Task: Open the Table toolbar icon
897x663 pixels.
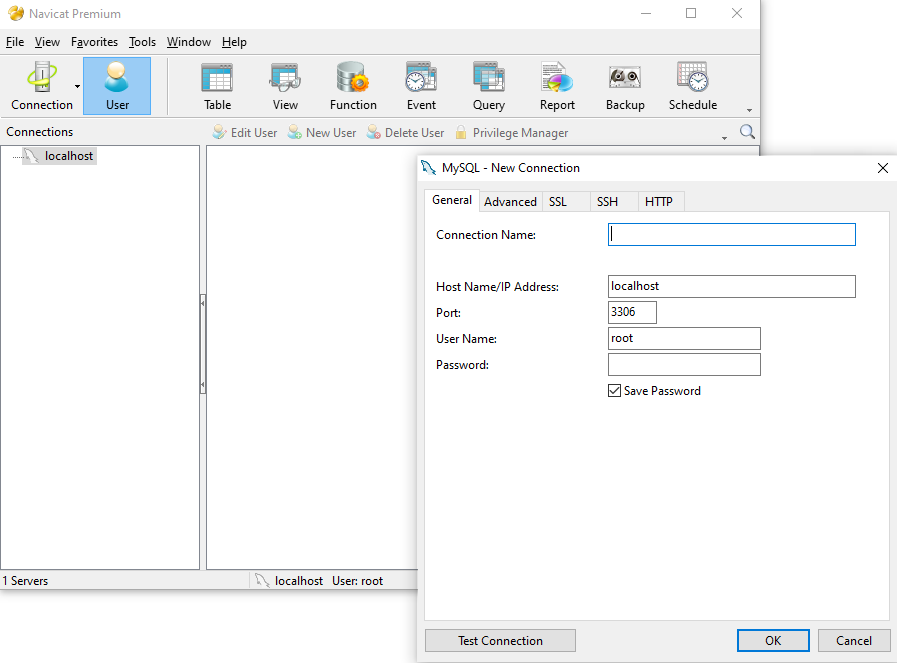Action: [x=217, y=86]
